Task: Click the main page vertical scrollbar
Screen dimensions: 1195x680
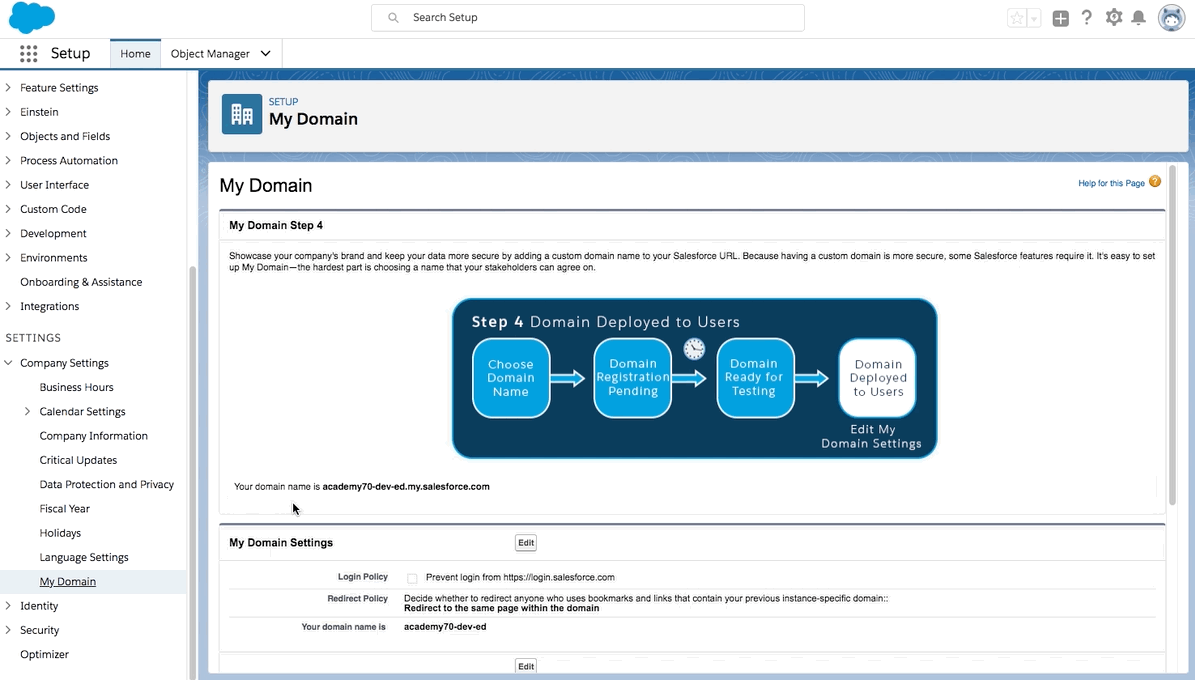Action: click(1173, 335)
